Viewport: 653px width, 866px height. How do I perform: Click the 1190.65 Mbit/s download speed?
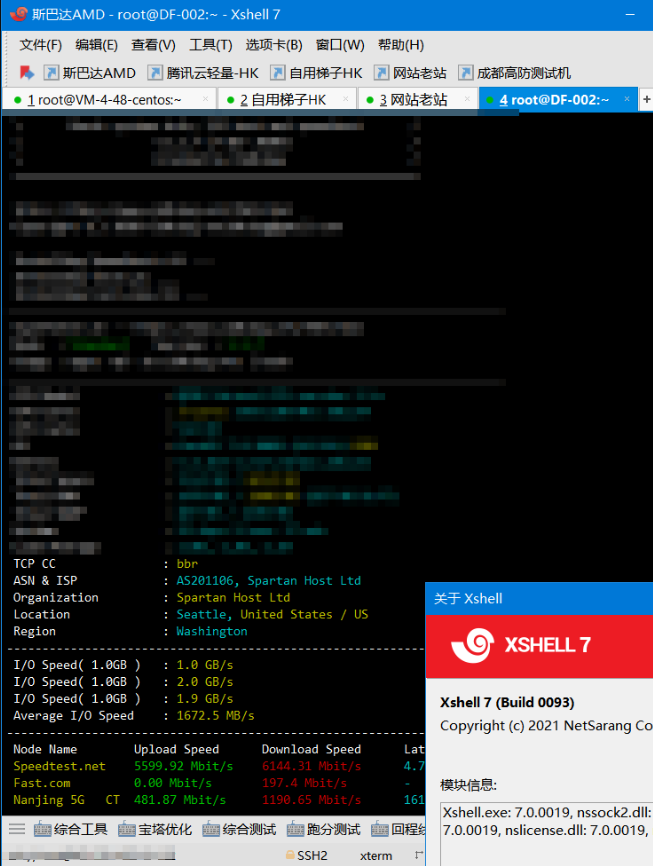pyautogui.click(x=311, y=800)
